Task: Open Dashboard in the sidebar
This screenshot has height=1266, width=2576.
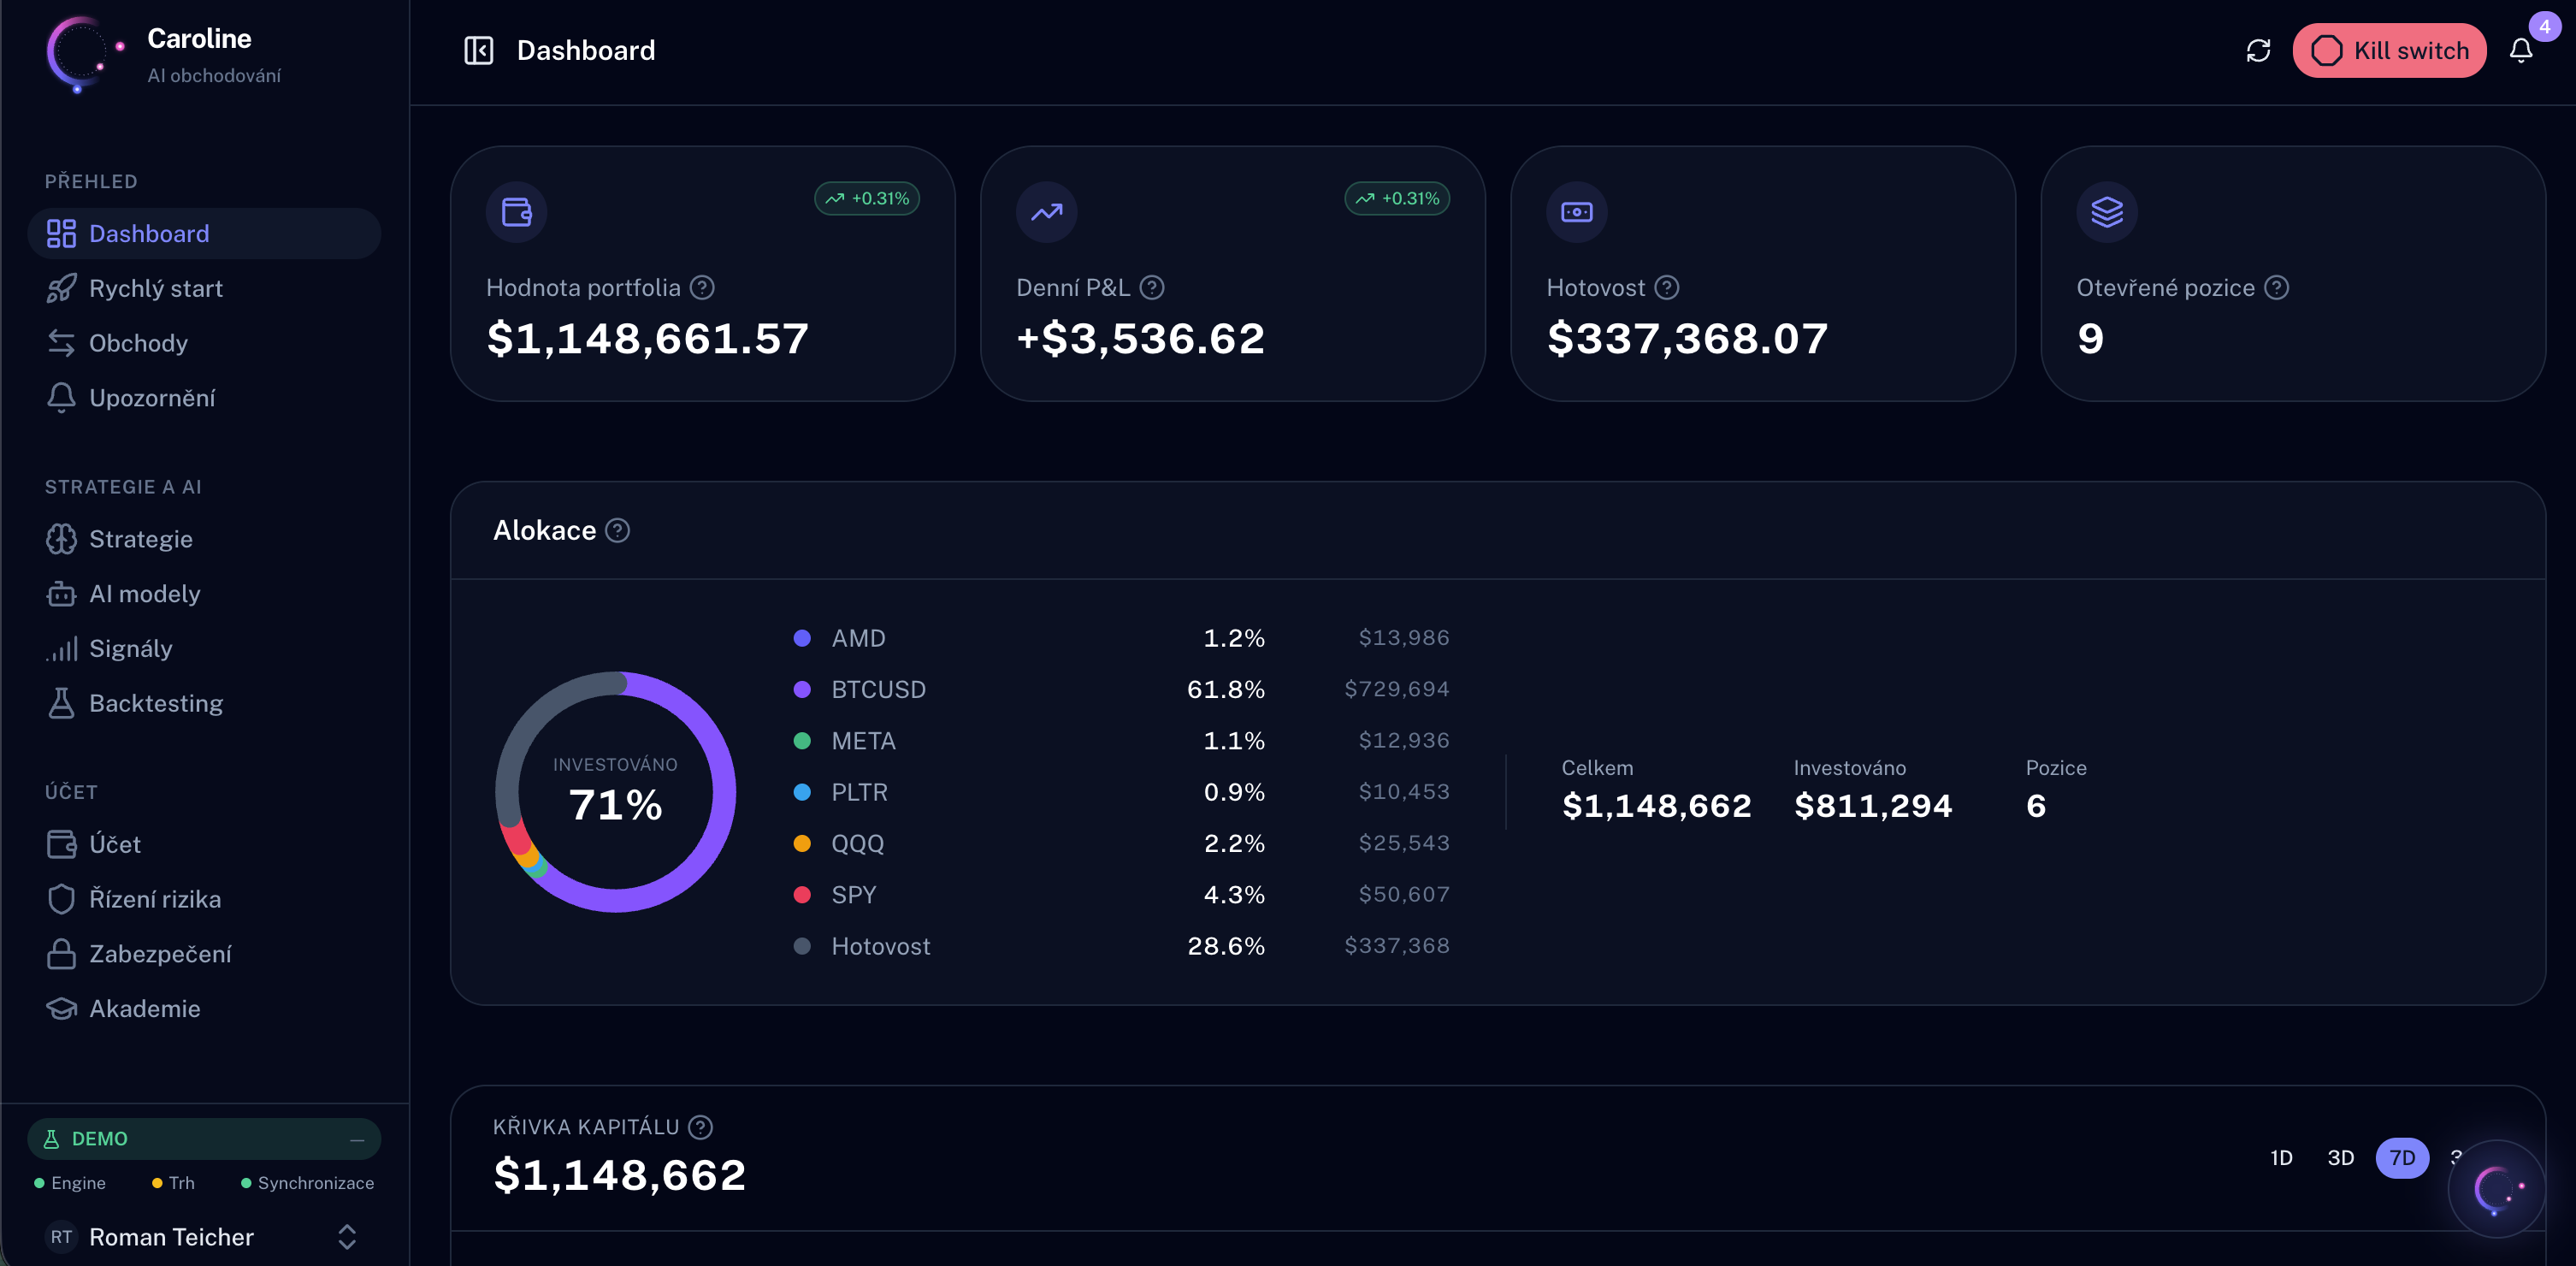Action: click(204, 234)
